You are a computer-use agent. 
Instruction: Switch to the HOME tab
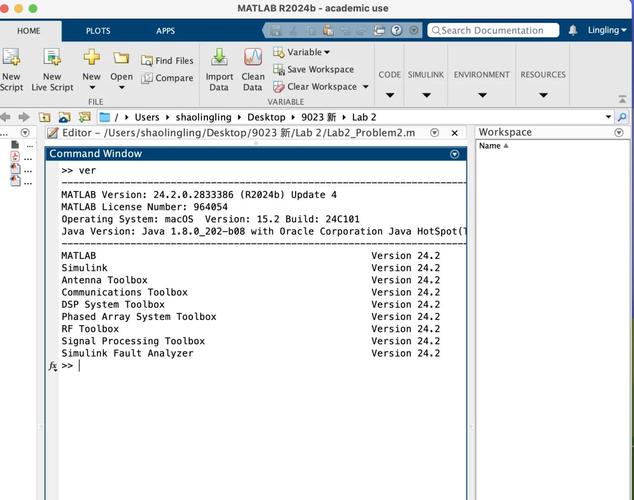click(x=28, y=31)
